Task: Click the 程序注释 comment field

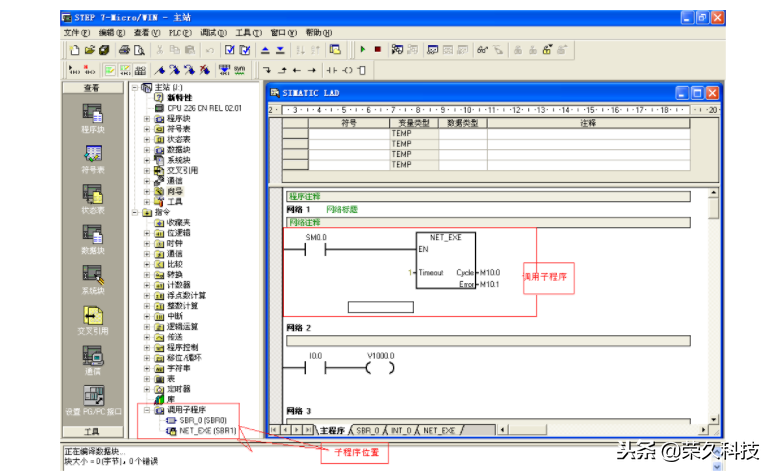Action: pos(488,196)
